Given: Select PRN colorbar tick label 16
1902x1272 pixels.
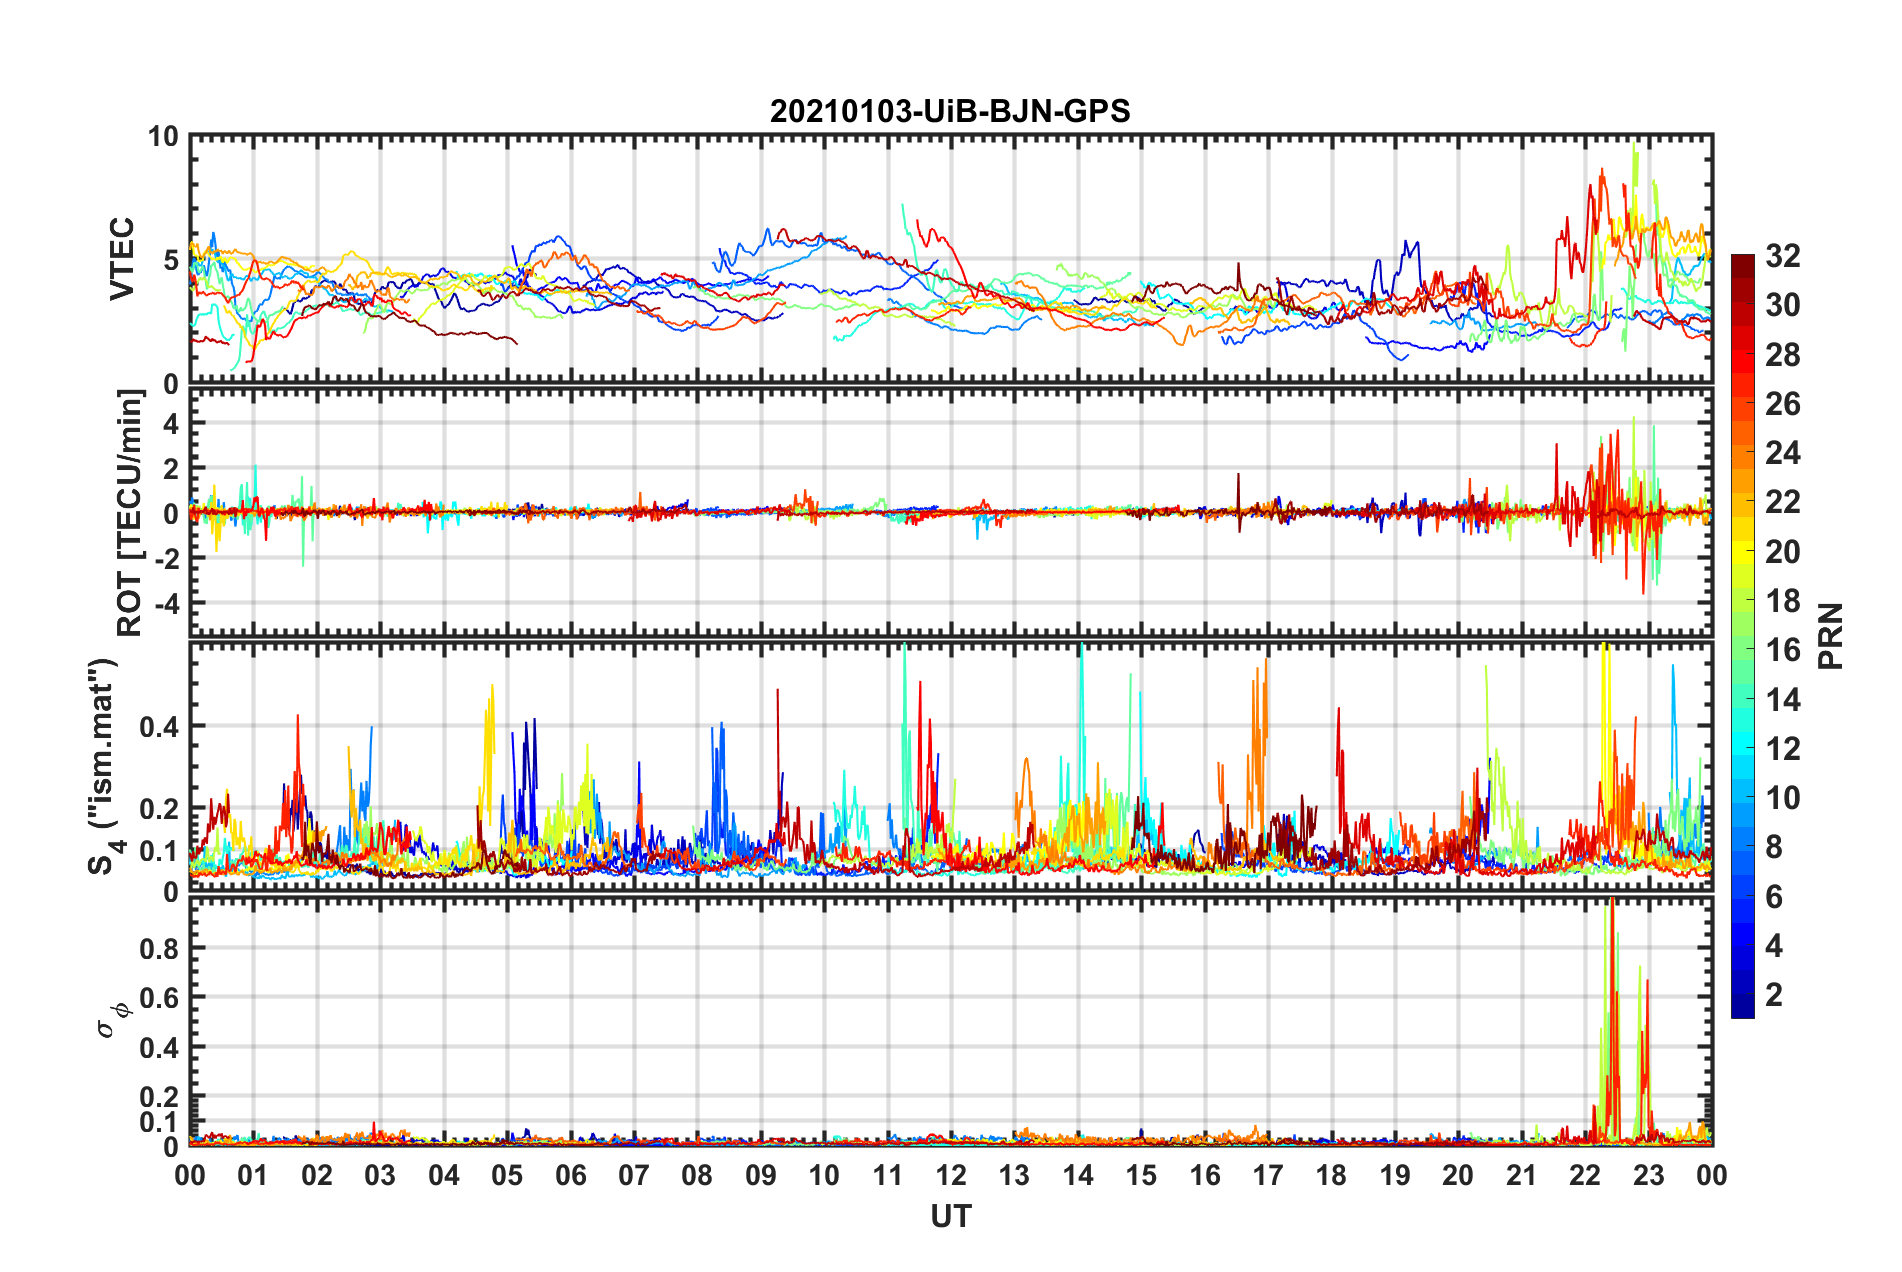Looking at the screenshot, I should coord(1782,650).
